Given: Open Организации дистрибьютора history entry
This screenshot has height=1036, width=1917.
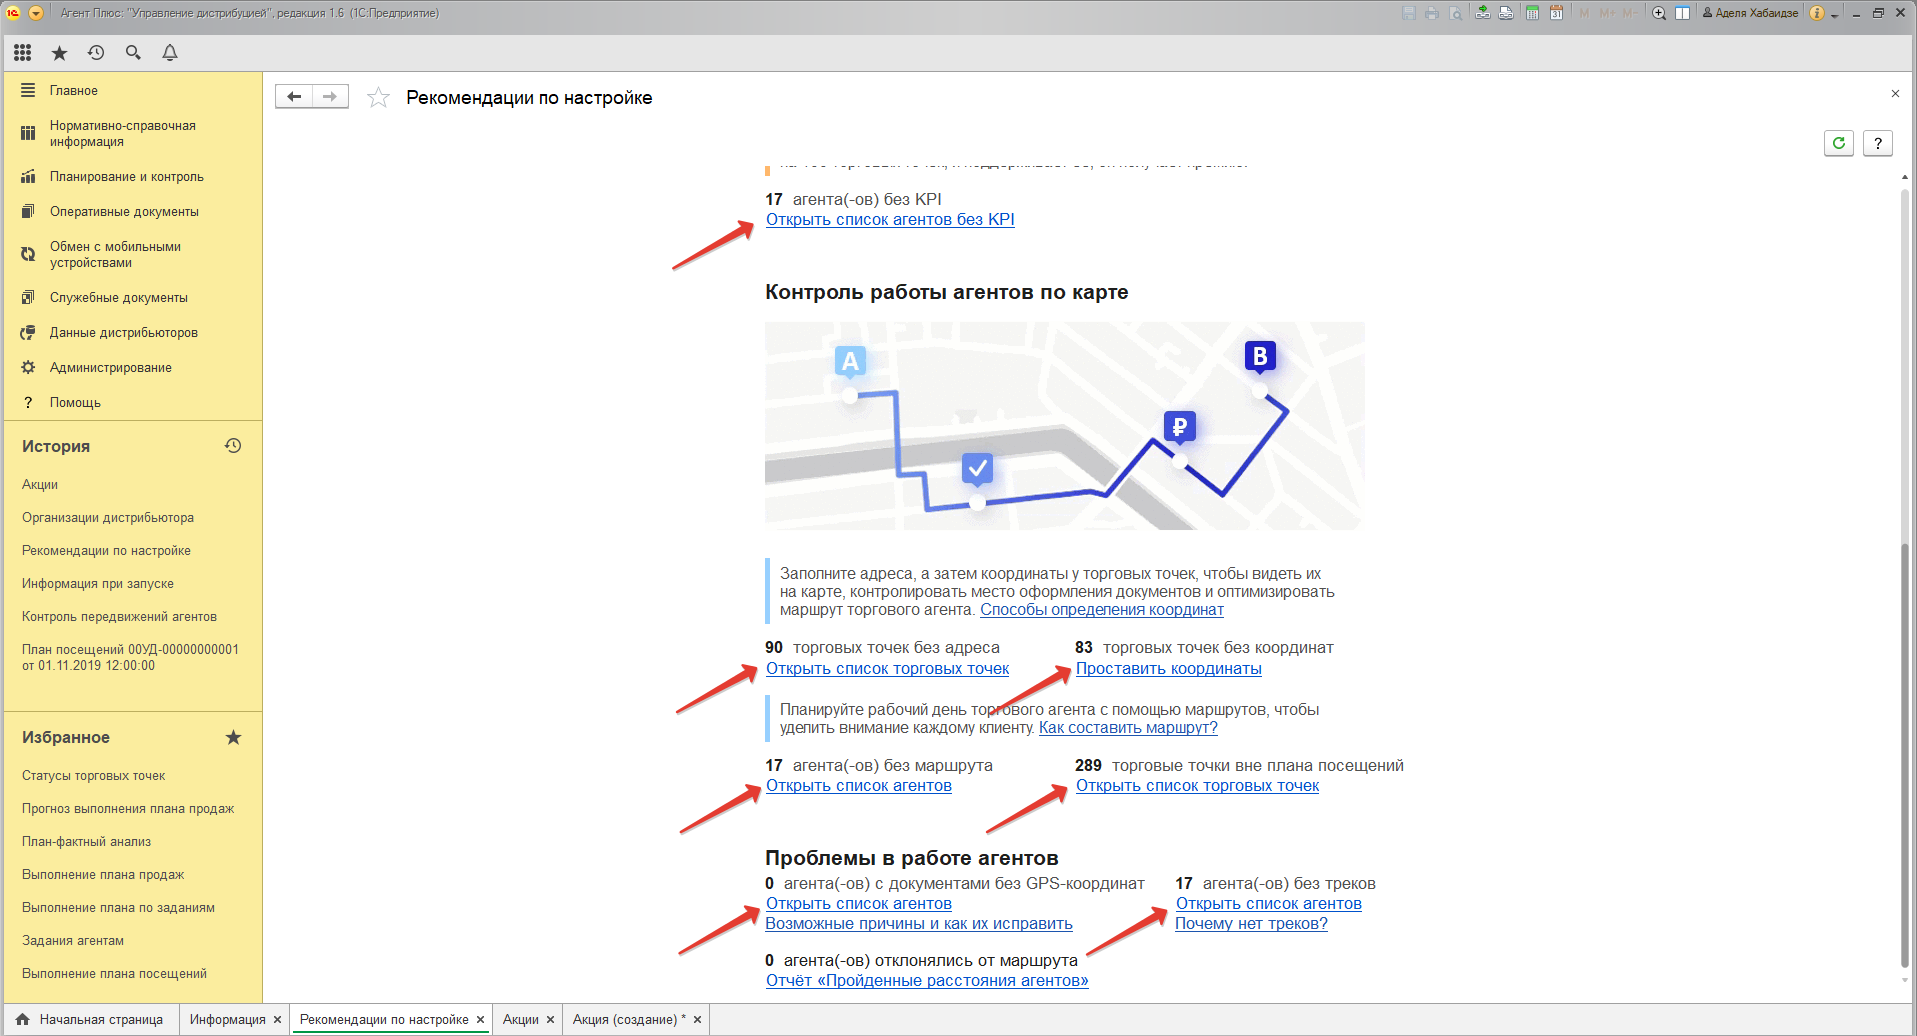Looking at the screenshot, I should pos(108,517).
